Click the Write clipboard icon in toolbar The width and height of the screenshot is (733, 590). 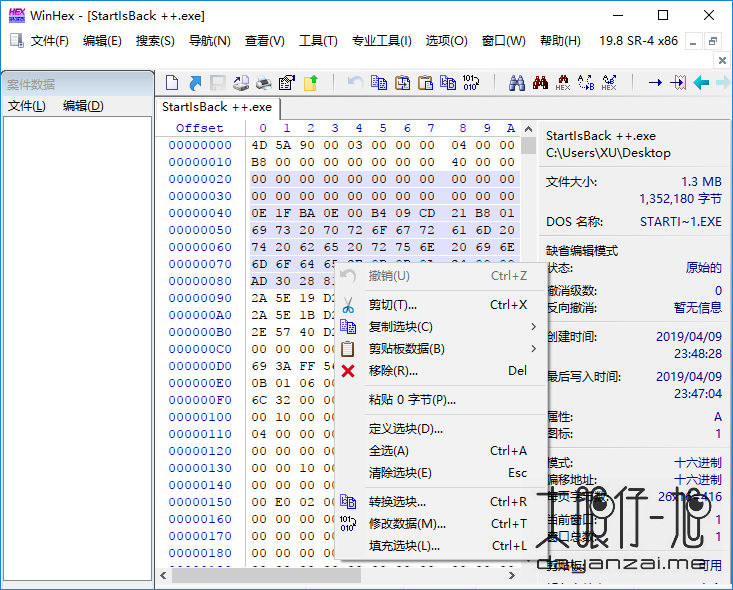[x=402, y=83]
